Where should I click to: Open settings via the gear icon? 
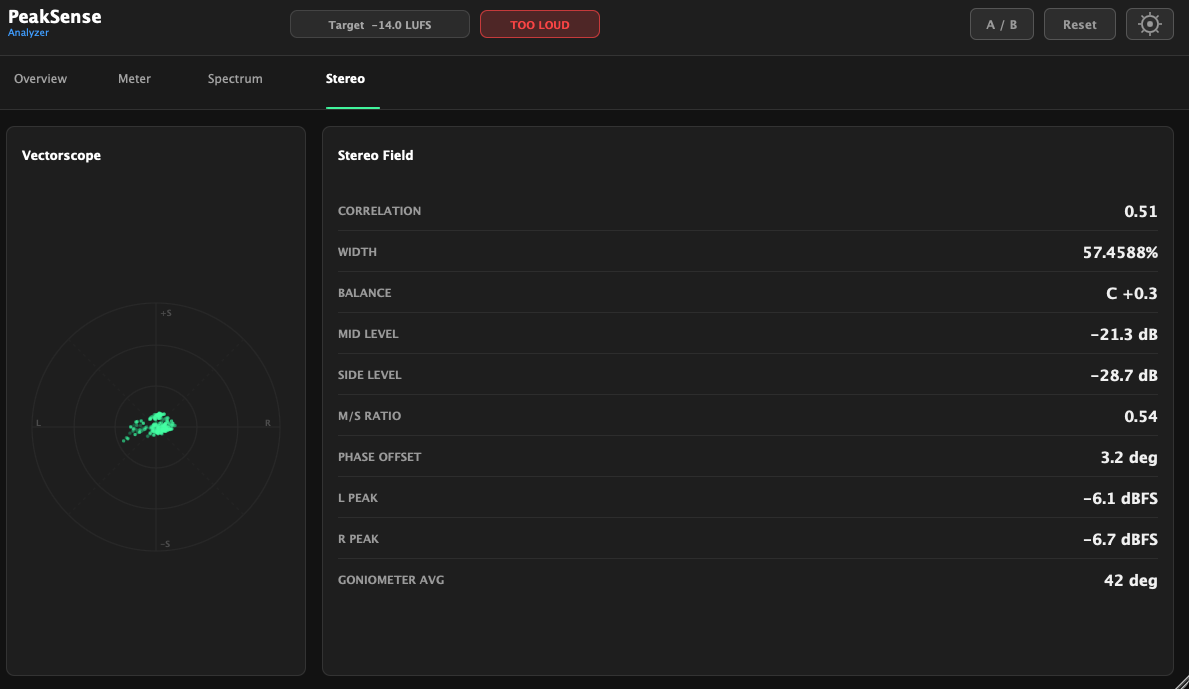(1150, 24)
